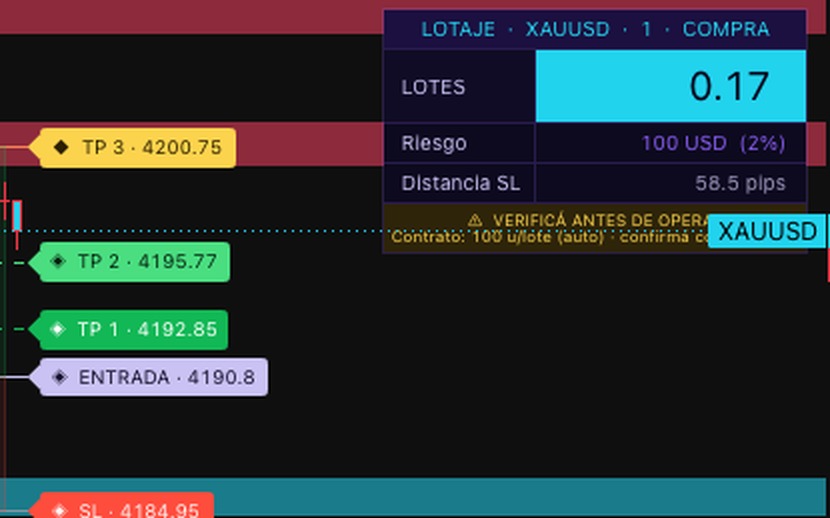The width and height of the screenshot is (830, 518).
Task: Click the warning triangle icon
Action: click(x=475, y=220)
